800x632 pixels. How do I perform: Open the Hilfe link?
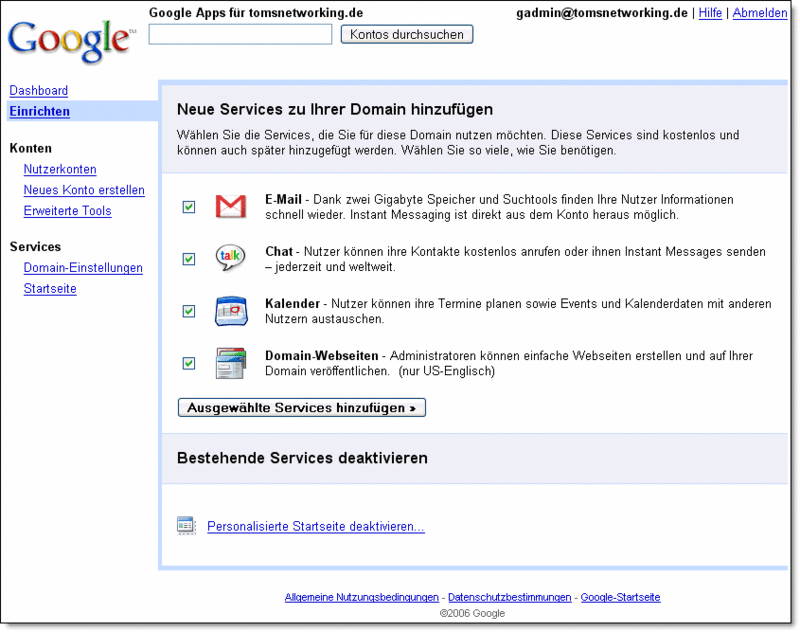click(x=710, y=13)
